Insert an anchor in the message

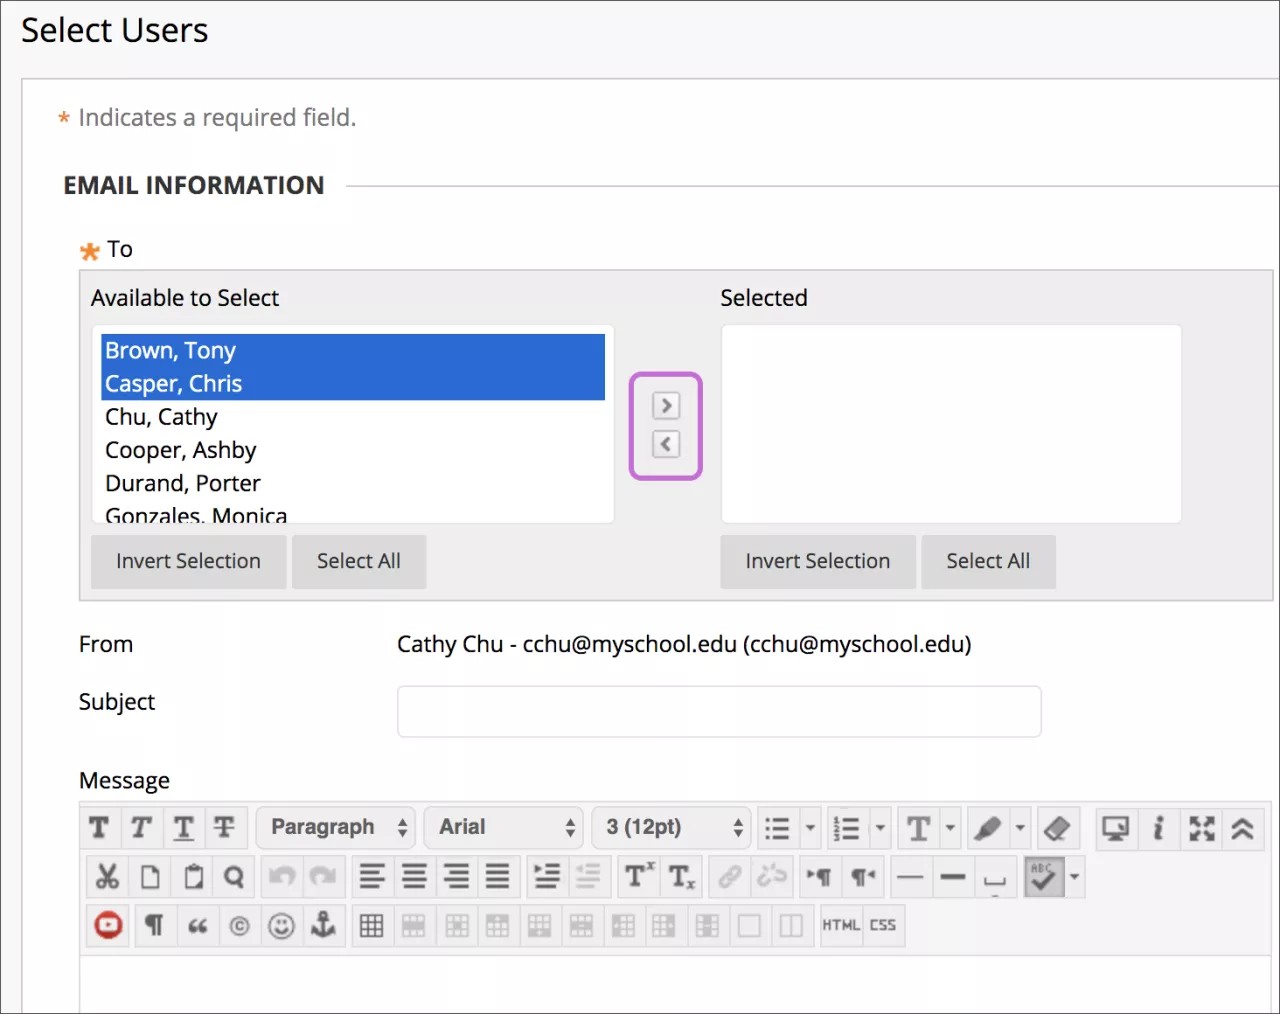[x=323, y=925]
